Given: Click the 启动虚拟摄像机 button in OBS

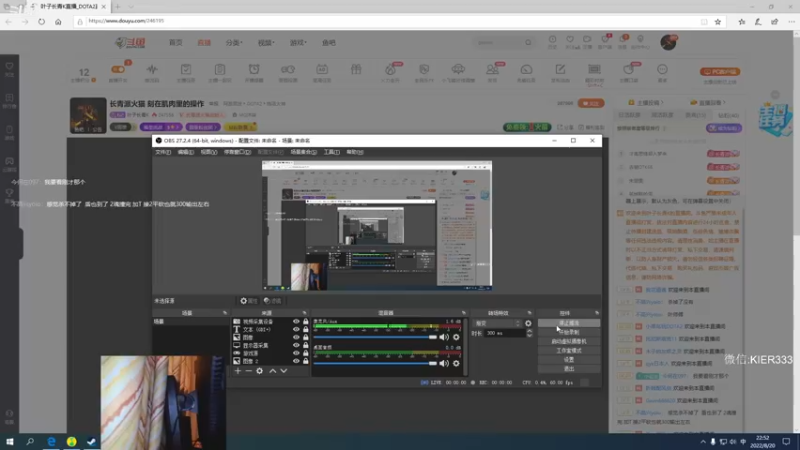Looking at the screenshot, I should click(569, 341).
